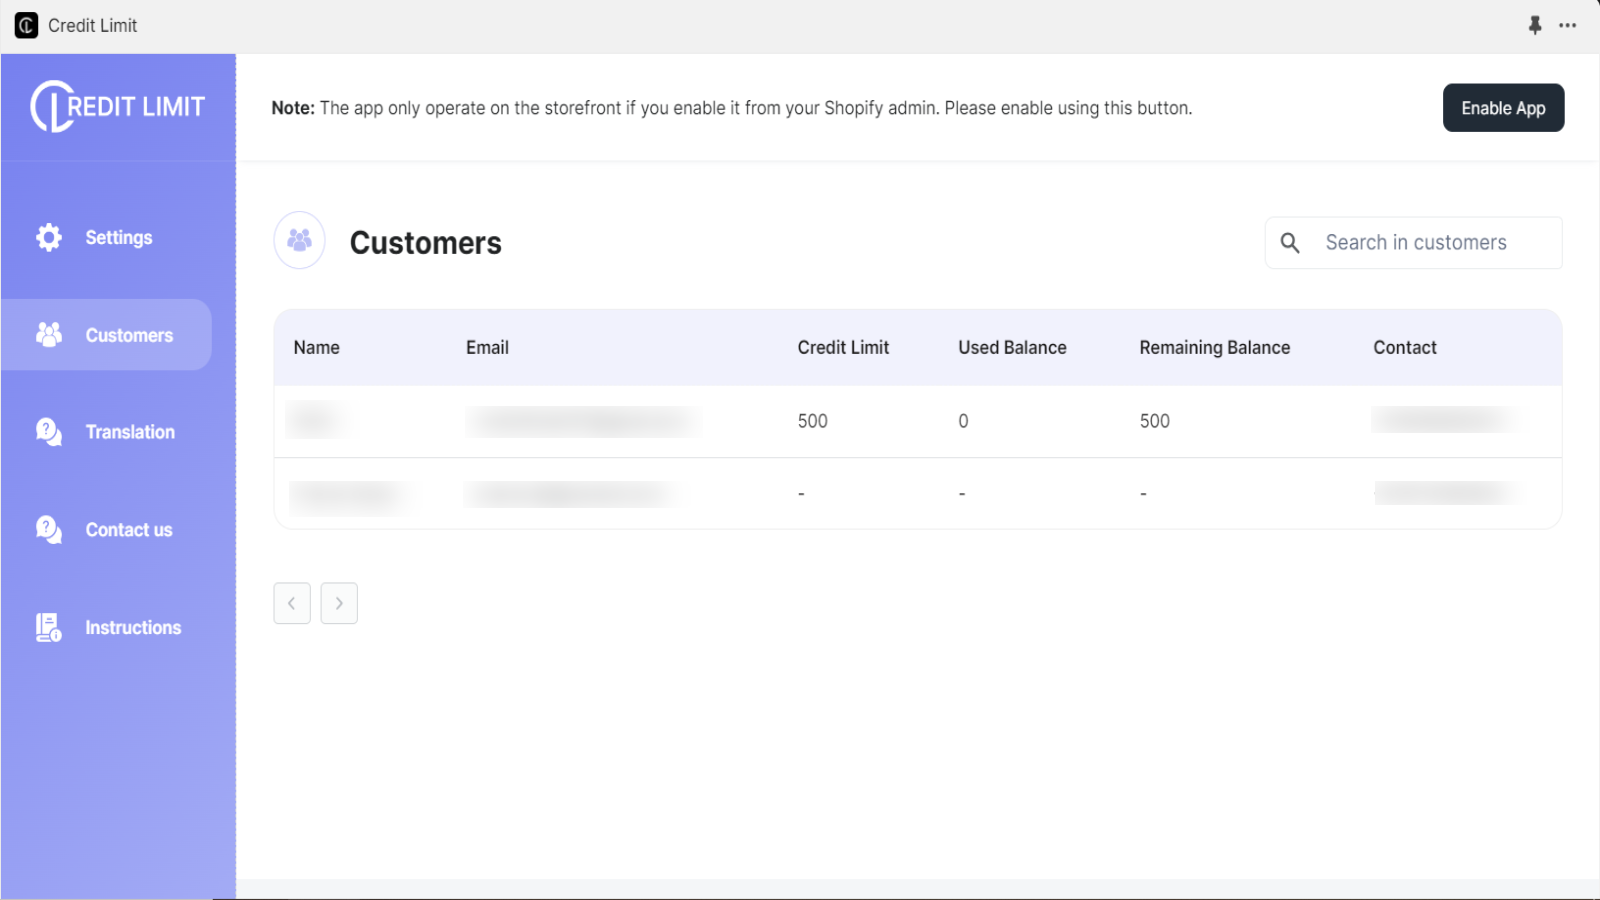Click the Search in customers field
The height and width of the screenshot is (900, 1600).
1420,242
